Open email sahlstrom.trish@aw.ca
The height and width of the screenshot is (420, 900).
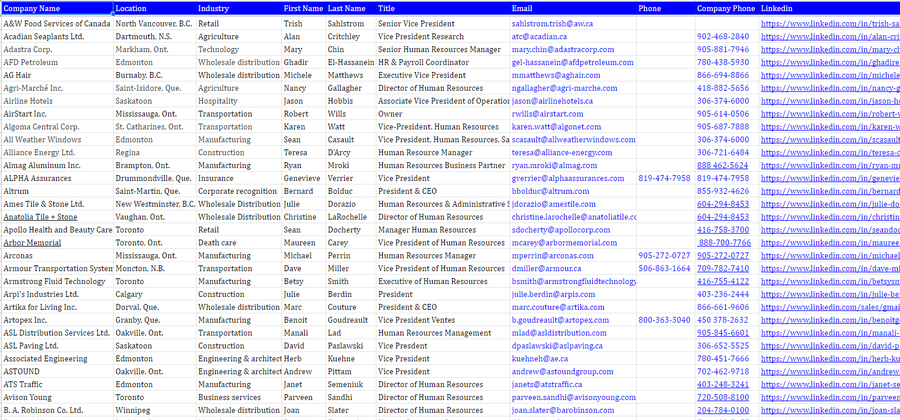552,24
